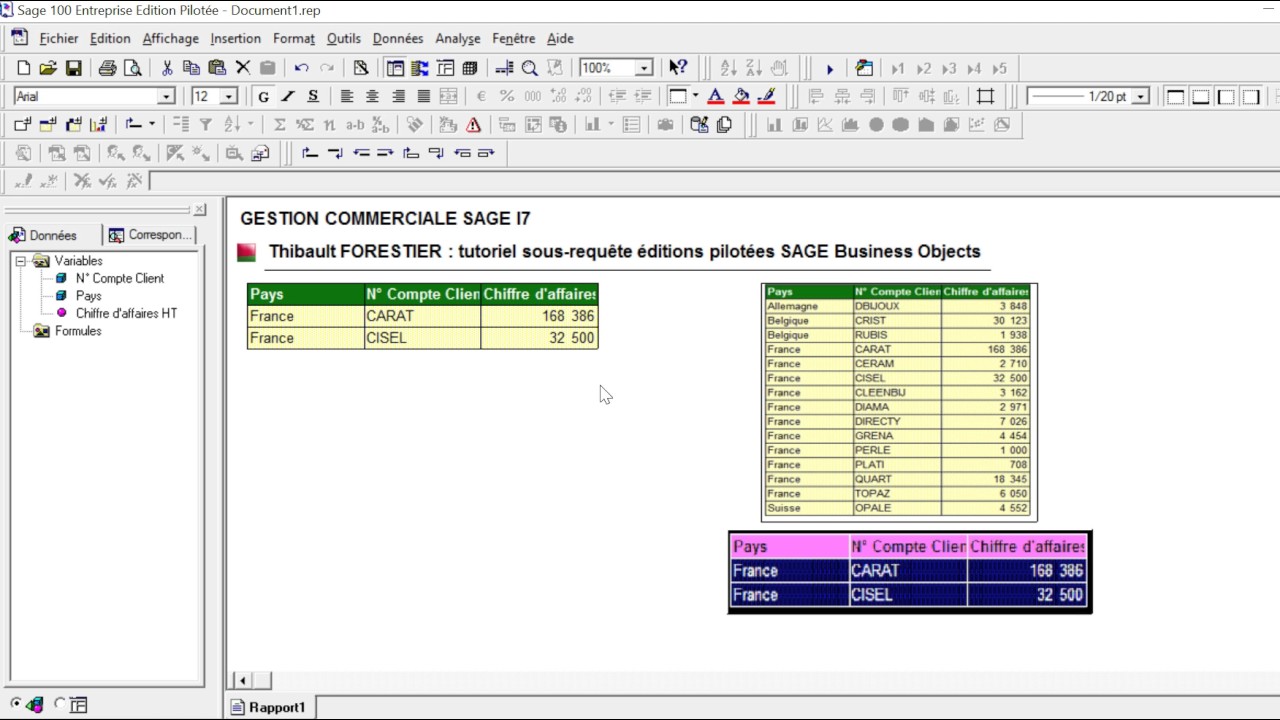
Task: Open the 1/20 pt line thickness dropdown
Action: coord(1141,96)
